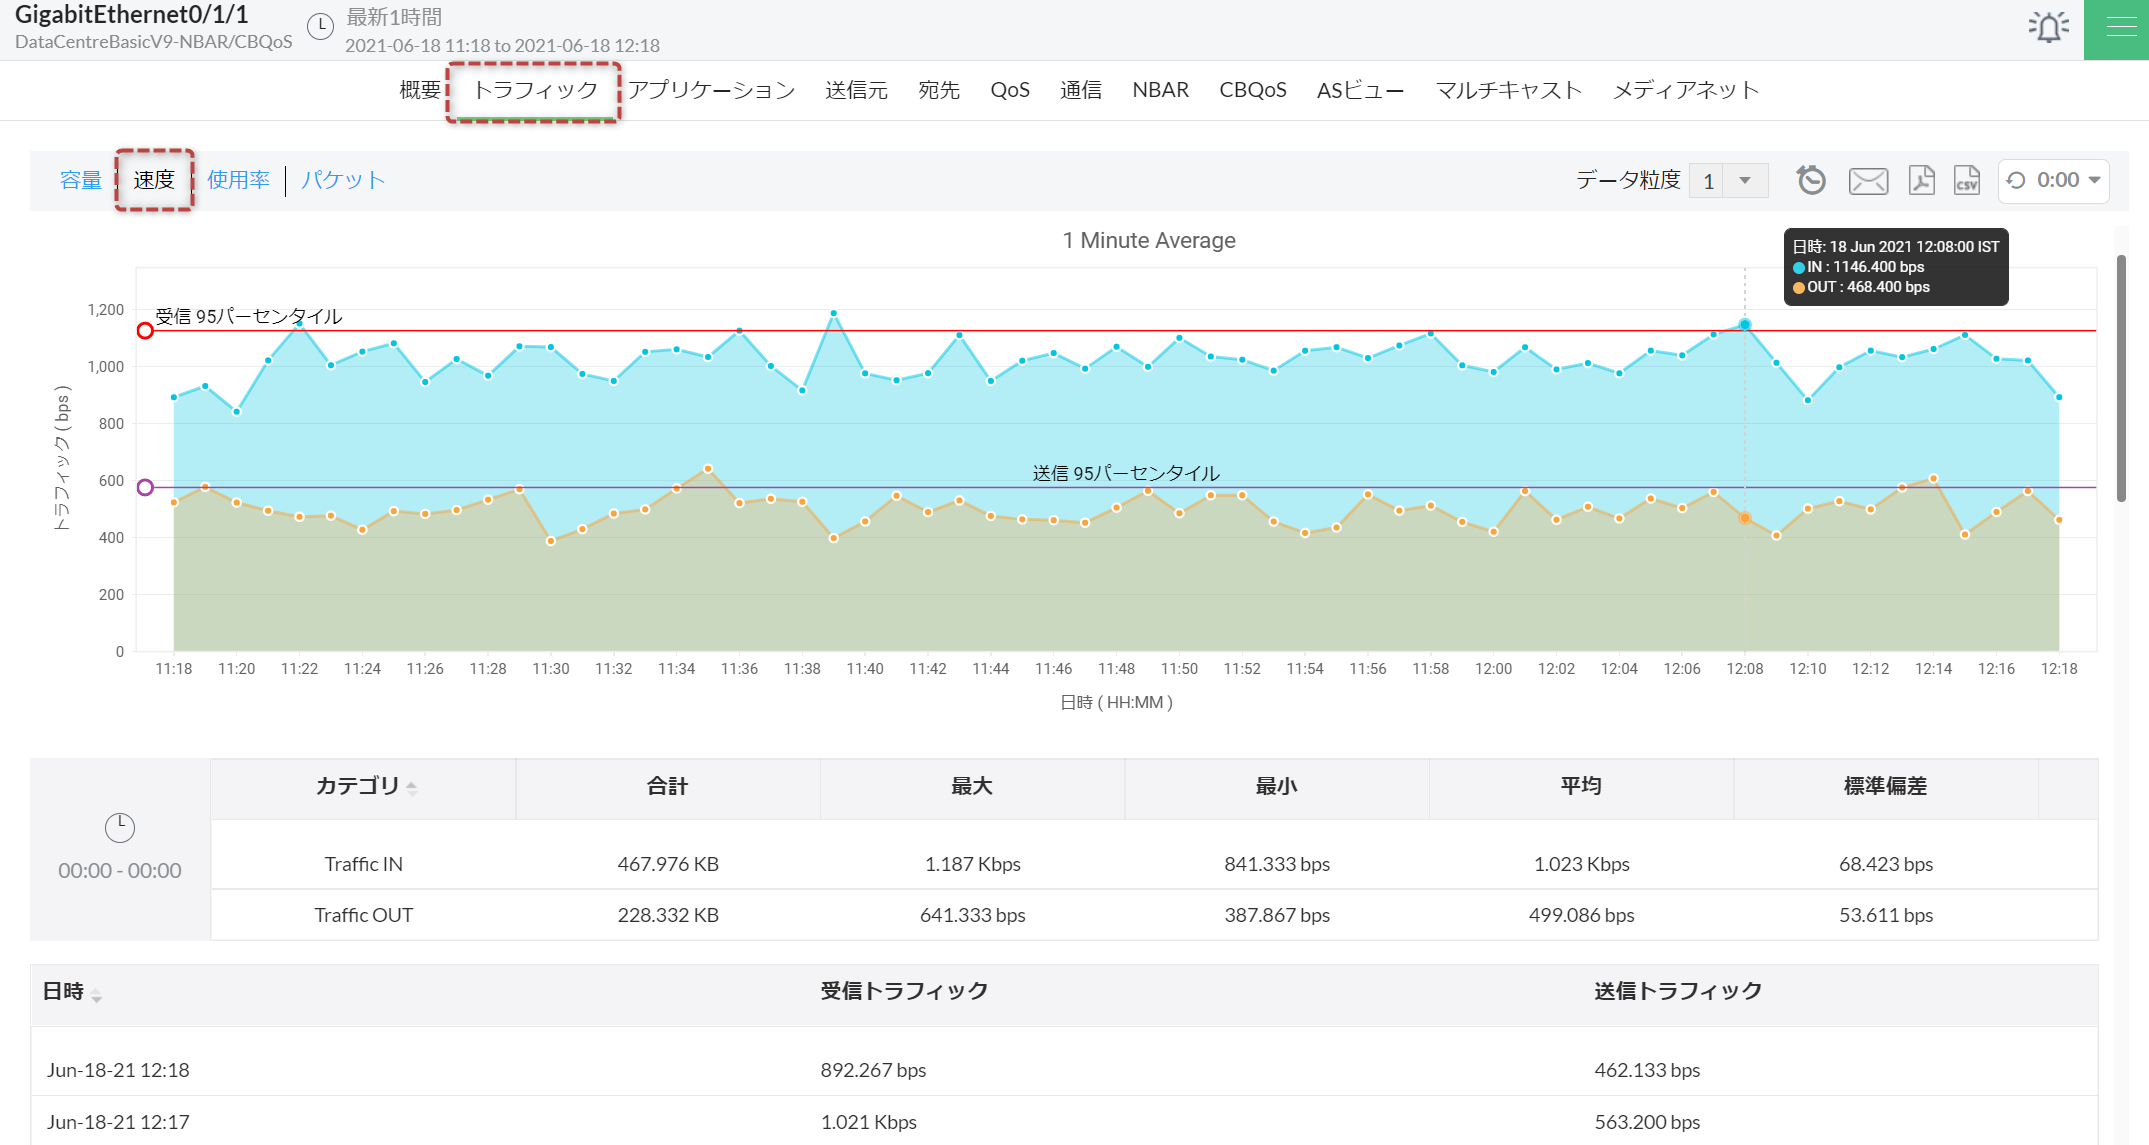The width and height of the screenshot is (2149, 1145).
Task: Click the alarm bell icon
Action: (x=2049, y=27)
